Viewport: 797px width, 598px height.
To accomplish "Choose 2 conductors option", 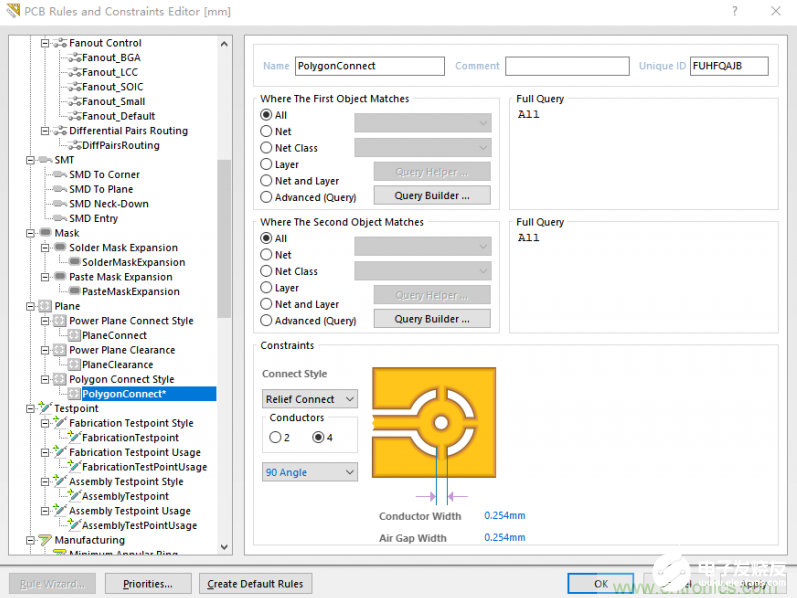I will point(275,437).
